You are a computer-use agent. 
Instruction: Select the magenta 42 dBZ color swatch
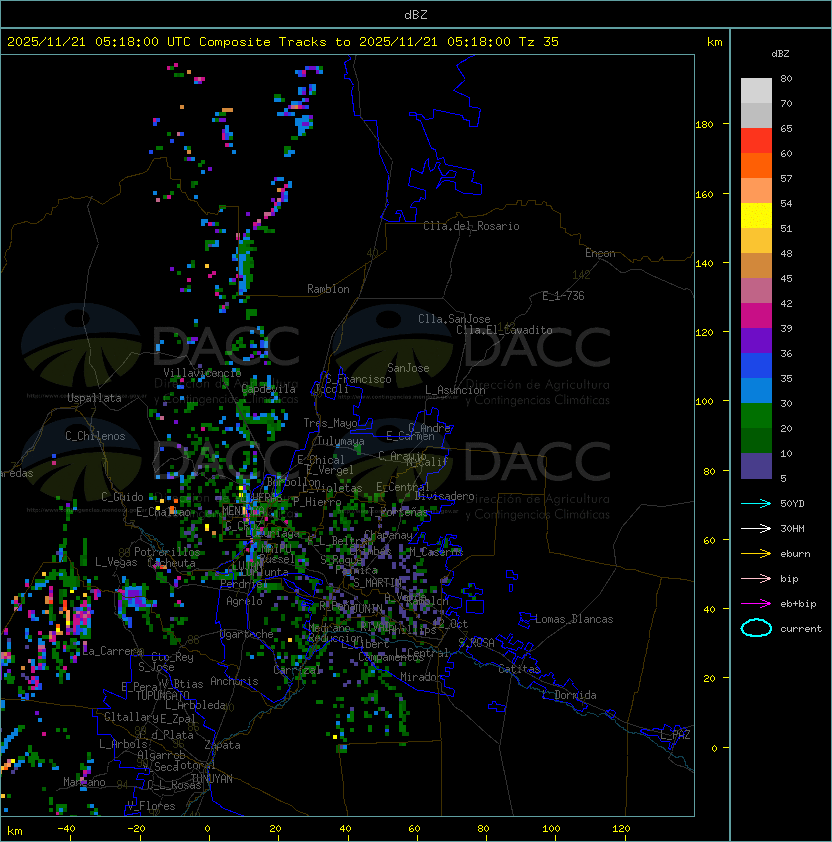coord(756,316)
